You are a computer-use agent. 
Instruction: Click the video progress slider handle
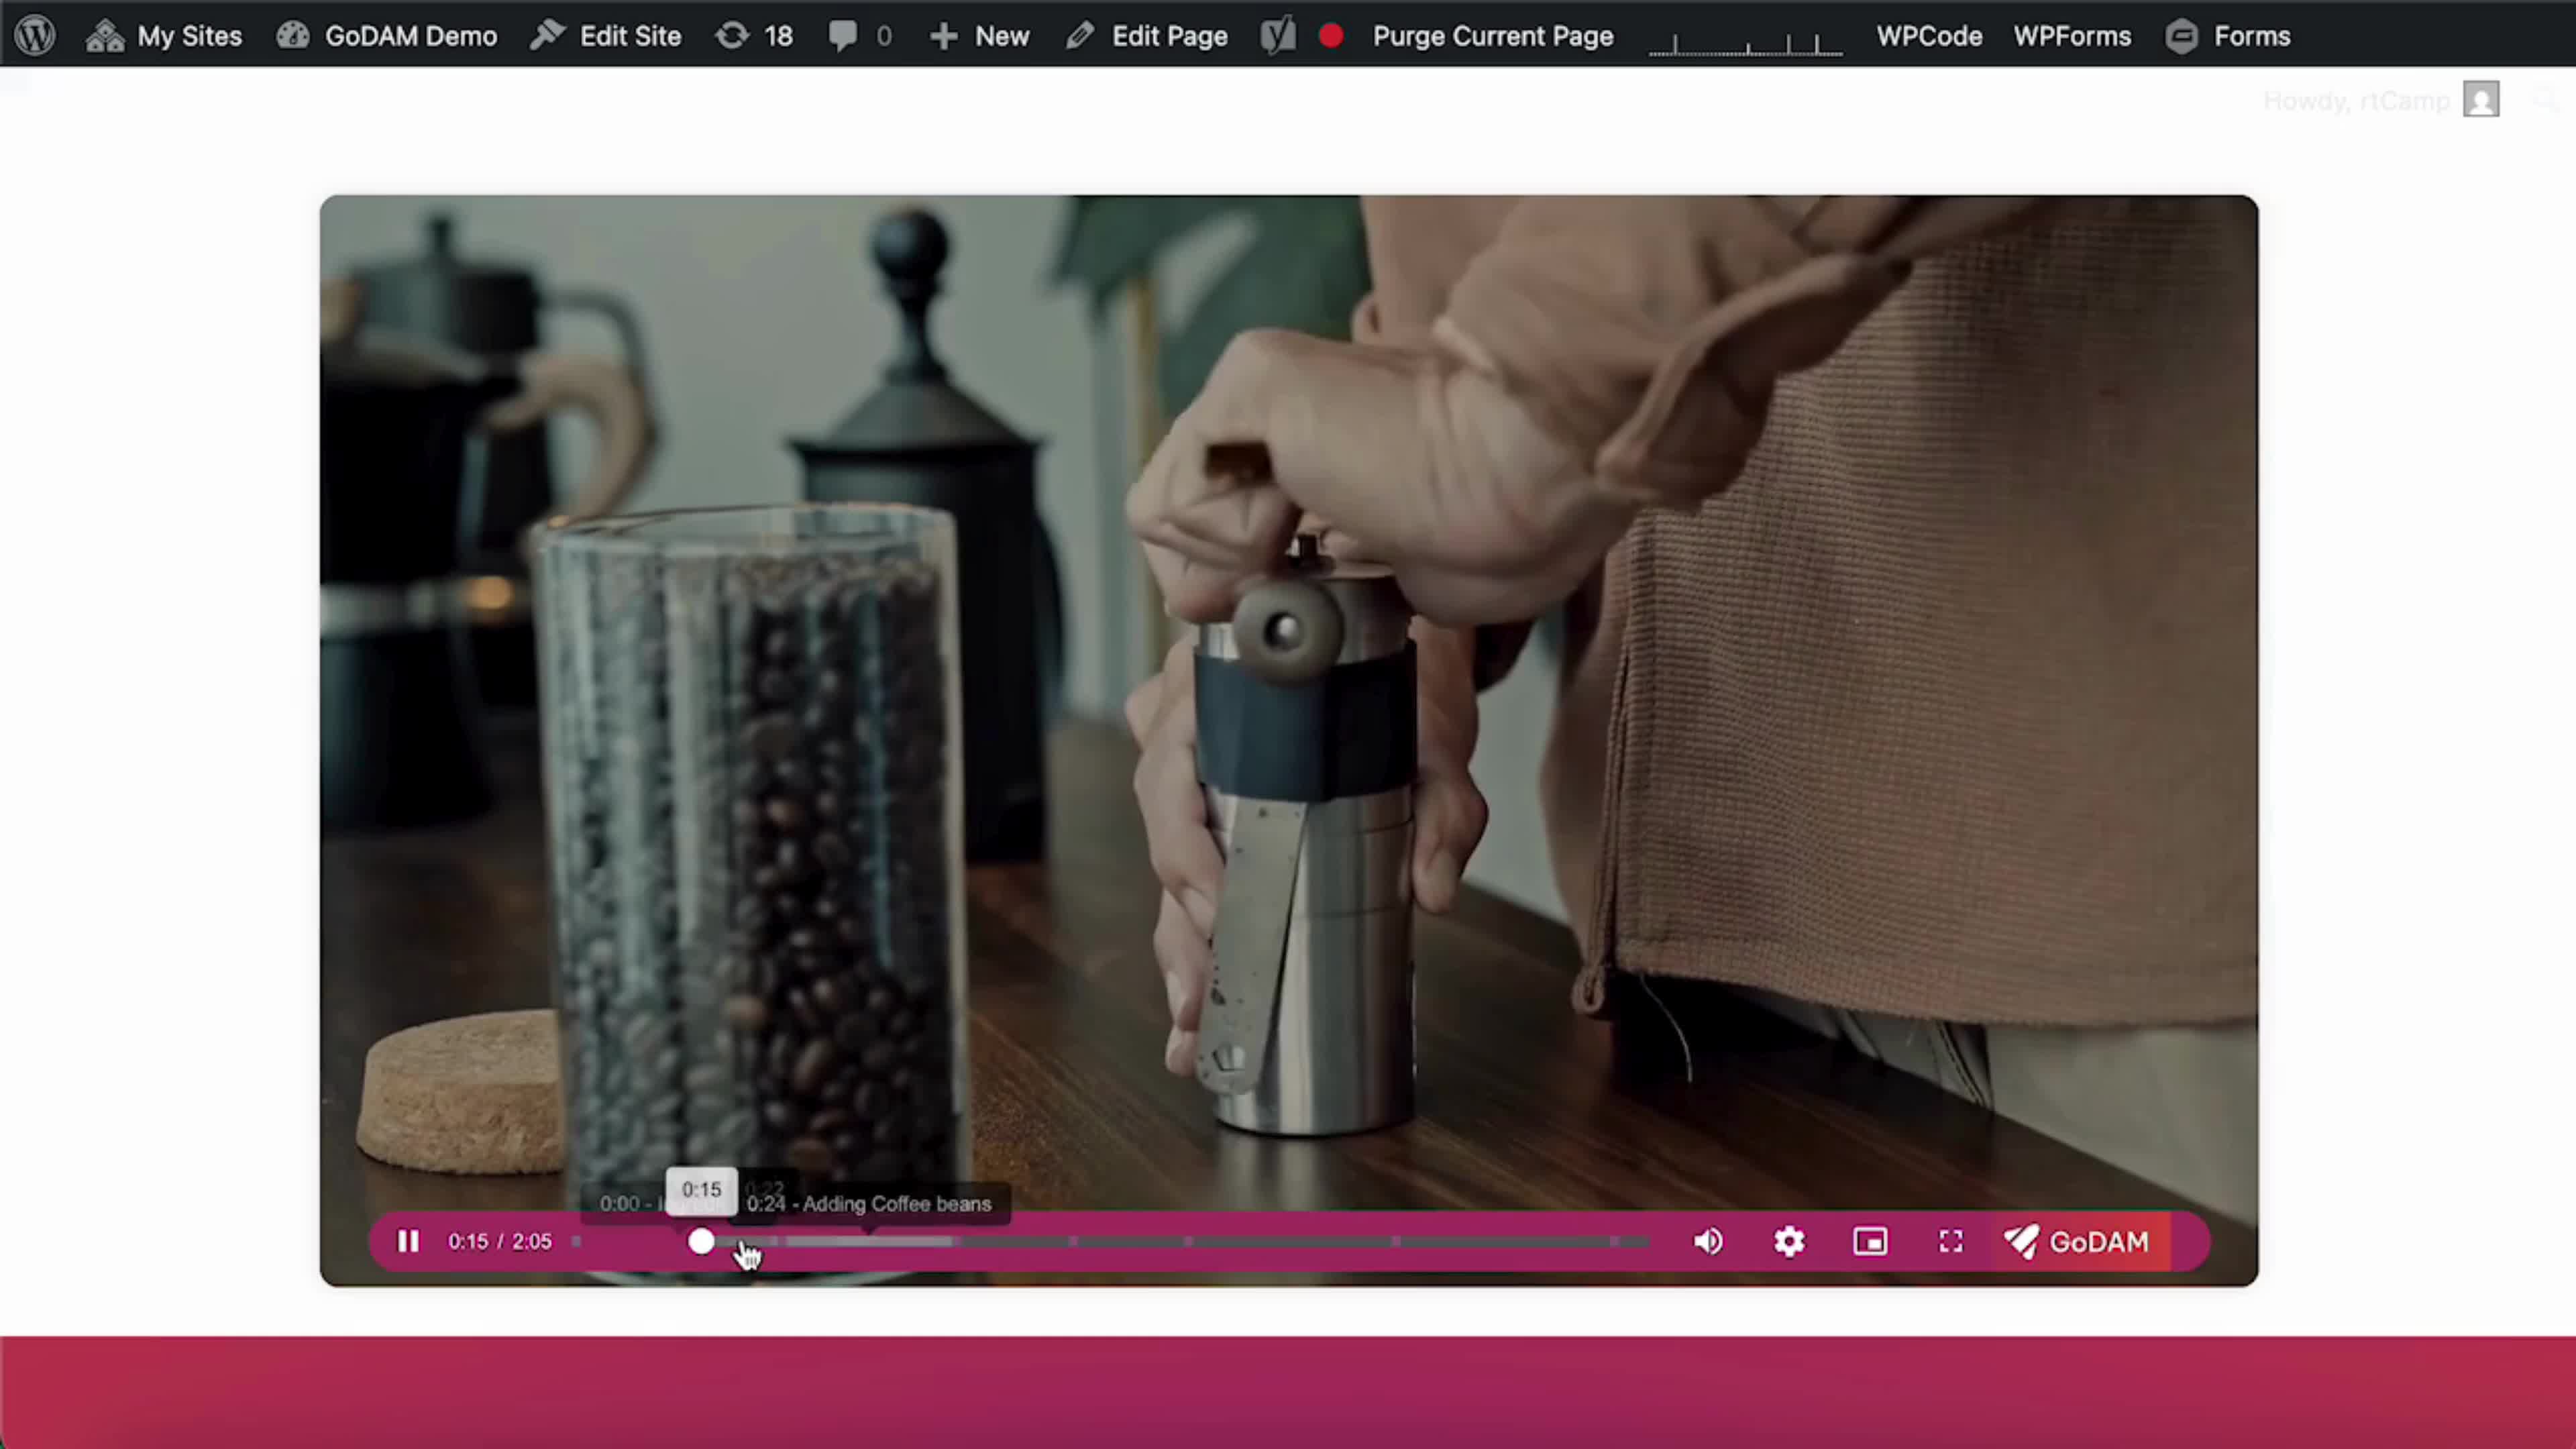point(702,1241)
